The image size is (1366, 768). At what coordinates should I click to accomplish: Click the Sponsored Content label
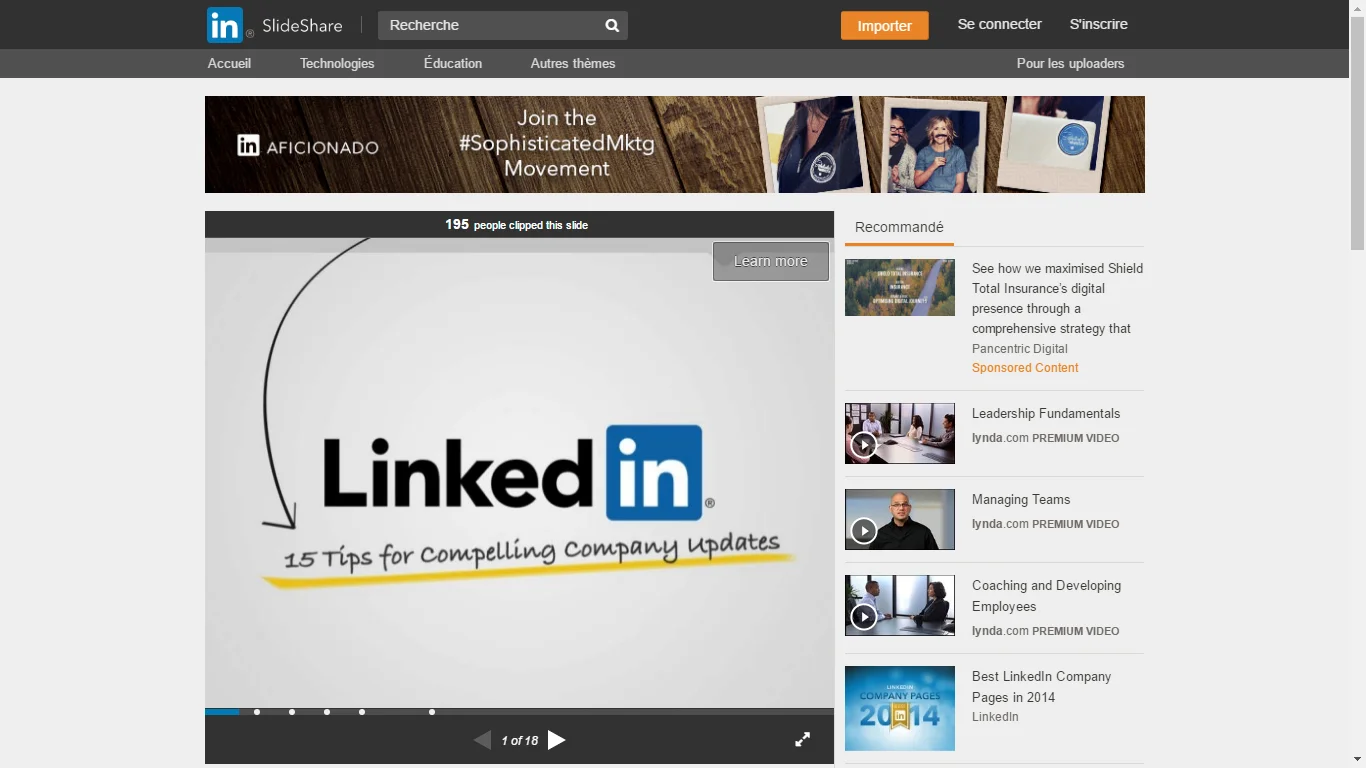click(1025, 368)
